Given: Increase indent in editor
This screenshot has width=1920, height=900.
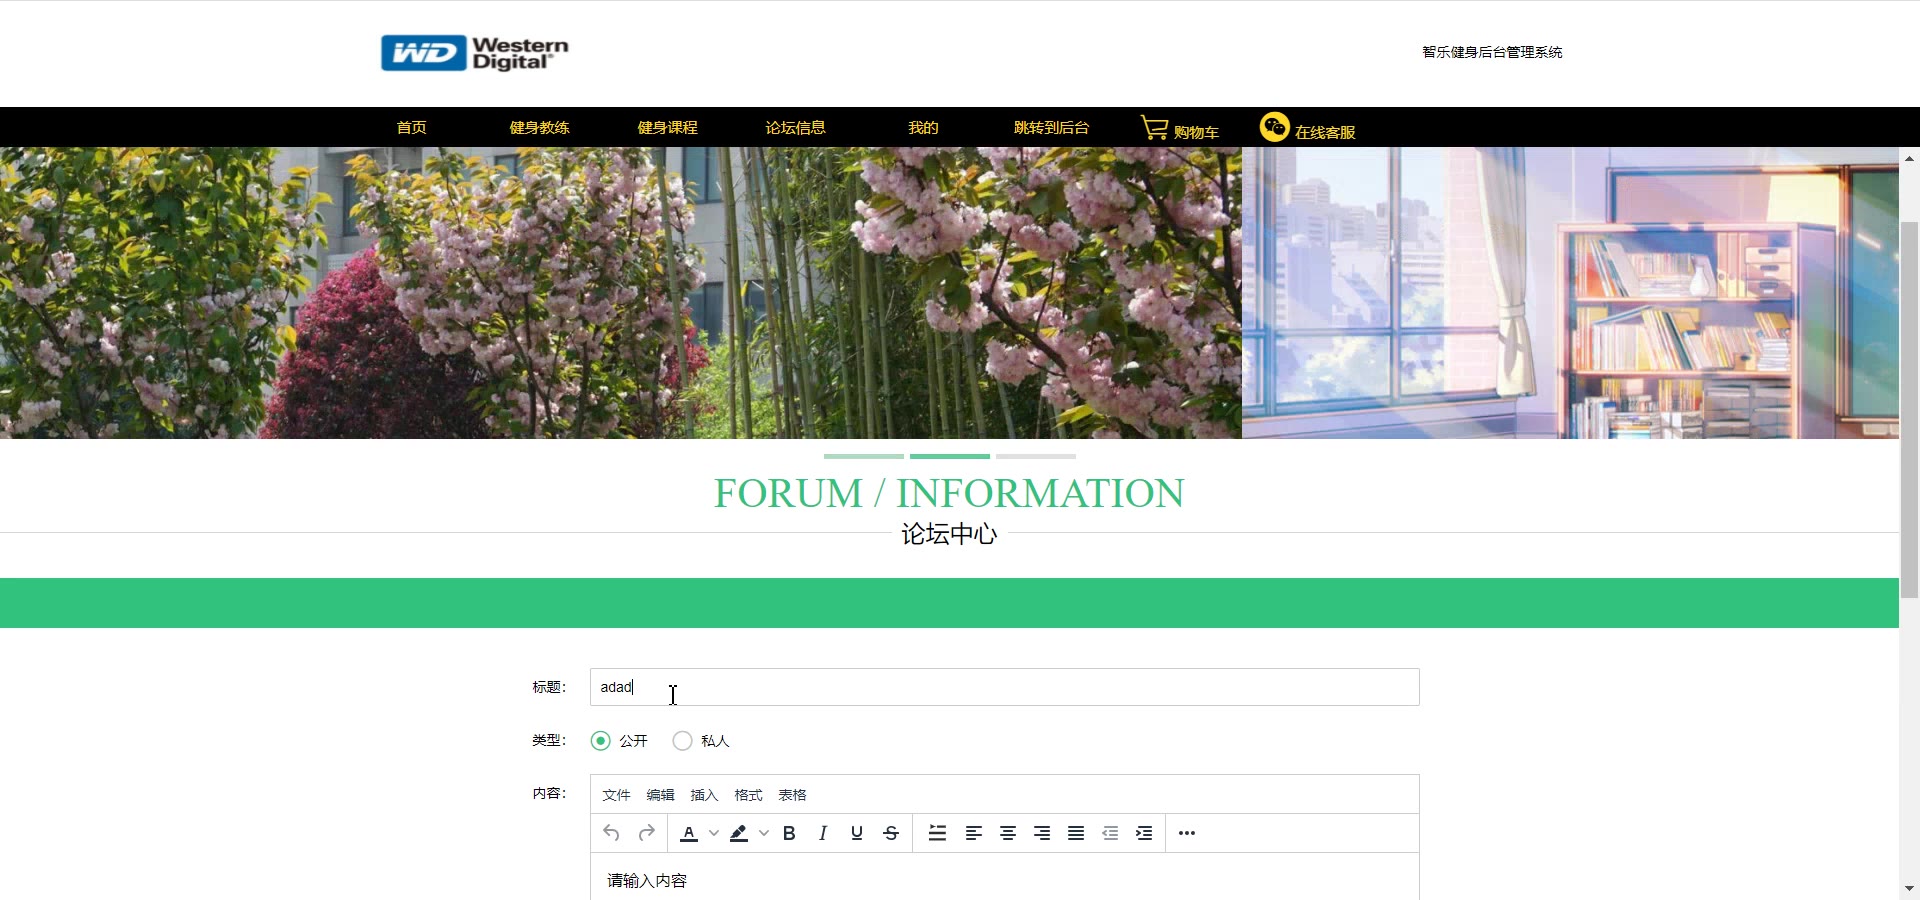Looking at the screenshot, I should tap(1144, 833).
